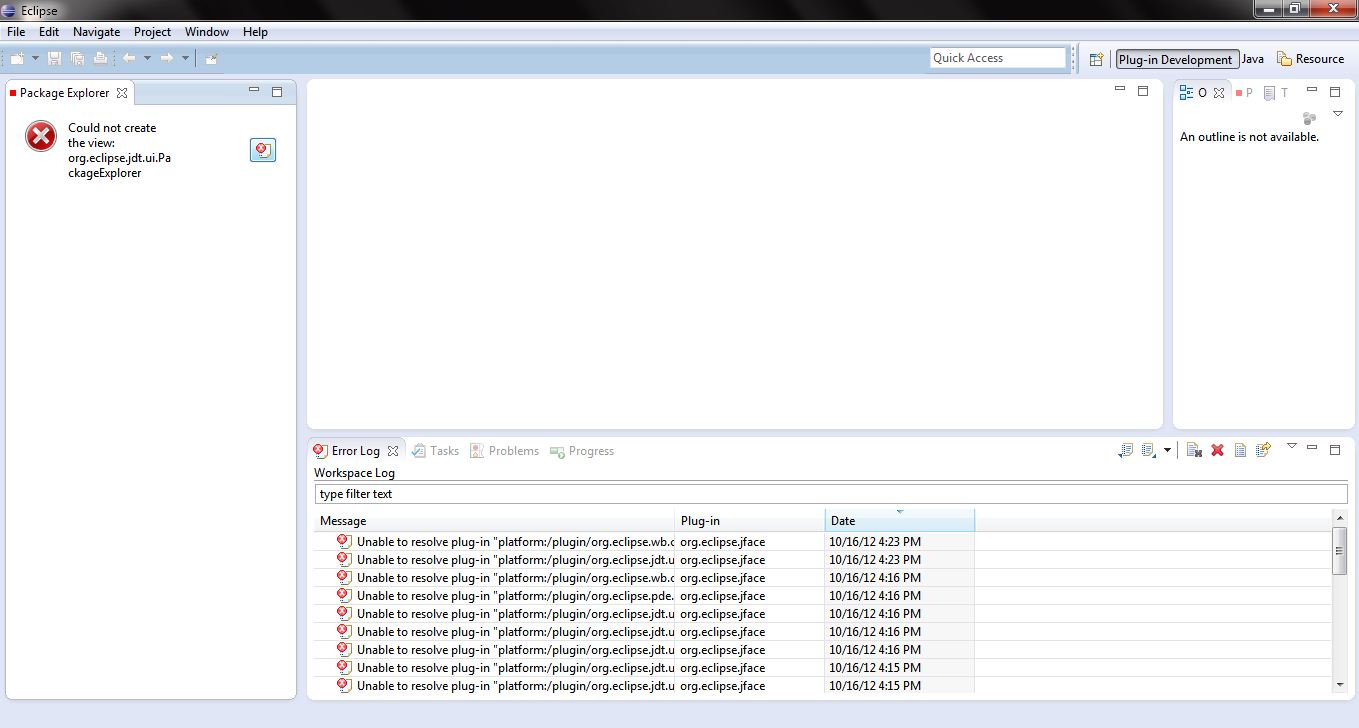The image size is (1359, 728).
Task: Maximize the Outline panel
Action: [1334, 92]
